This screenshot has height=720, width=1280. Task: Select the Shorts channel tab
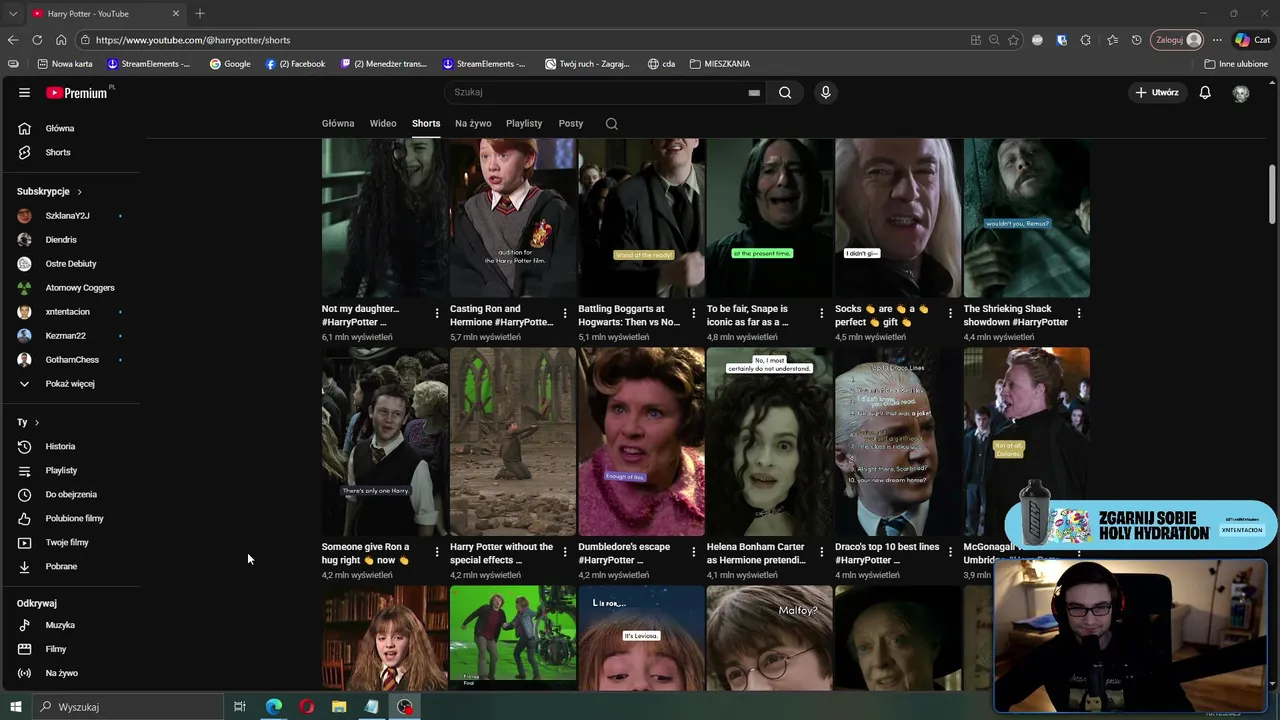pyautogui.click(x=426, y=123)
